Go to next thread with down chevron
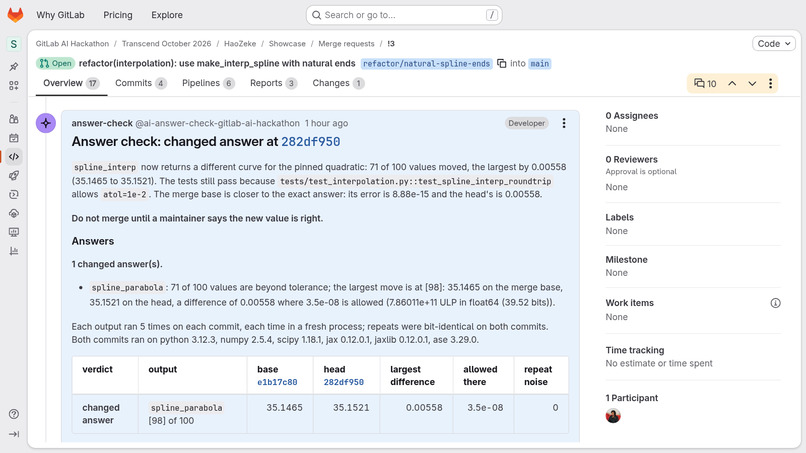 752,83
